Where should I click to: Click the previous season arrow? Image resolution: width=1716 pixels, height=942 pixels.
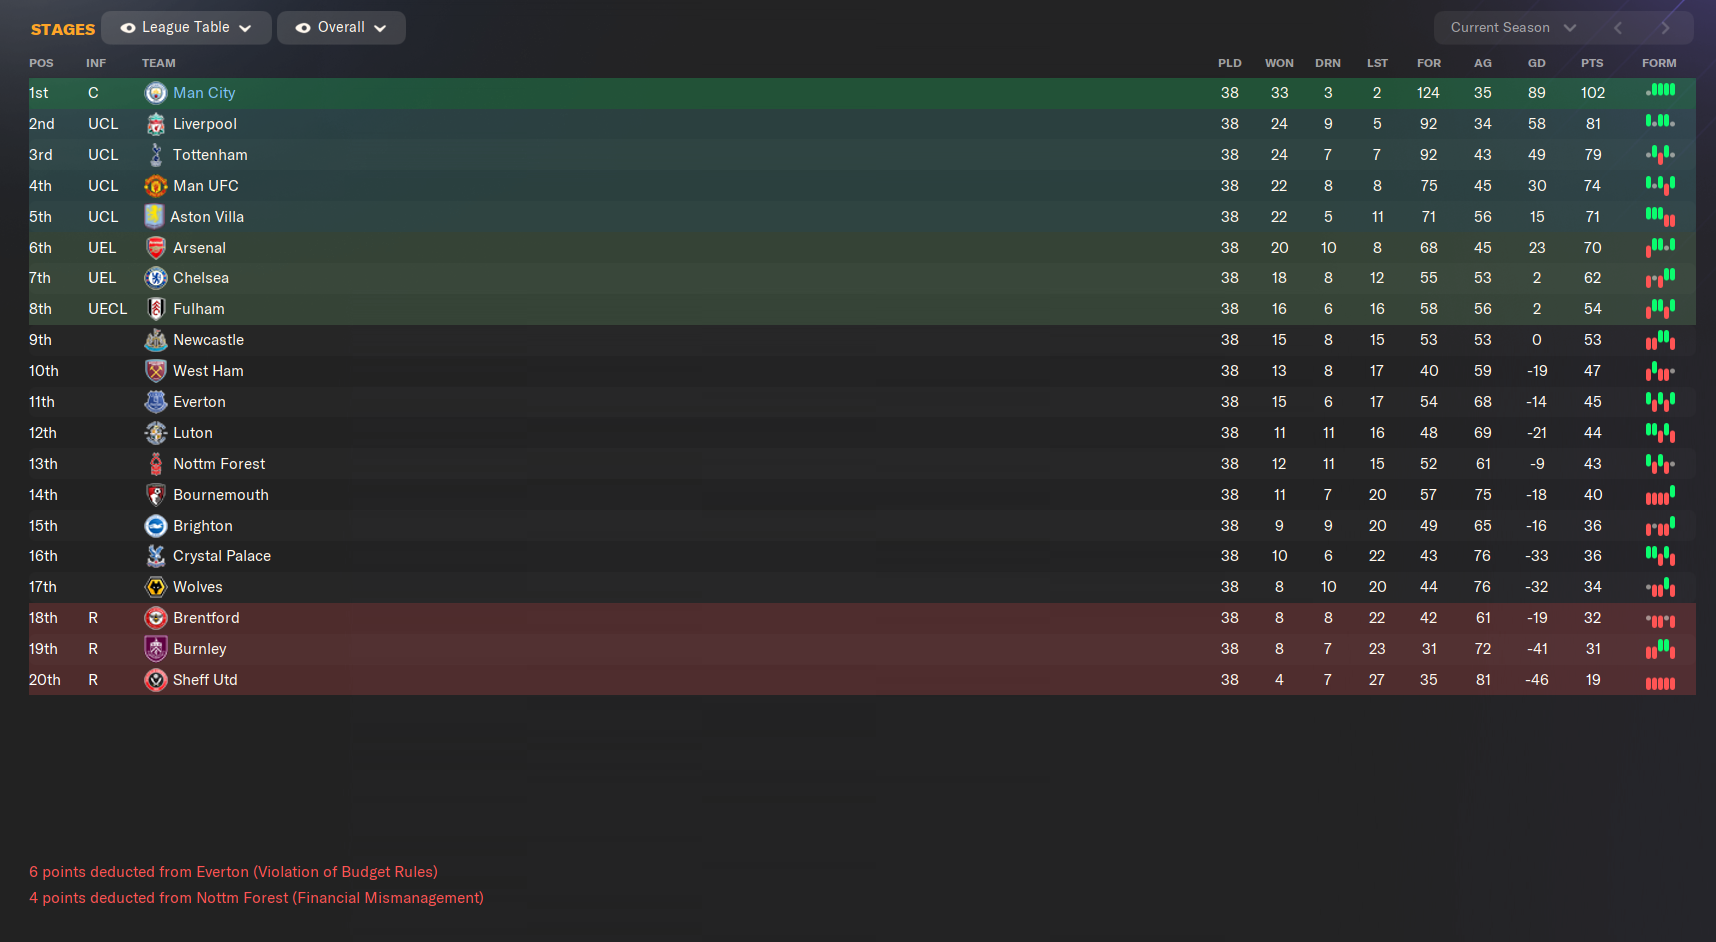click(1617, 27)
